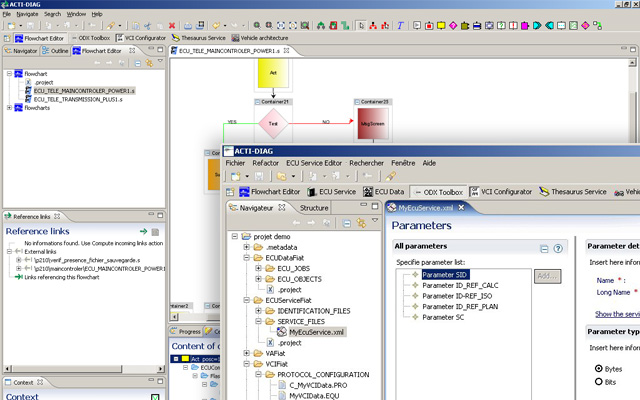Close the MyEcuService.xml editor tab
This screenshot has width=640, height=400.
point(461,208)
